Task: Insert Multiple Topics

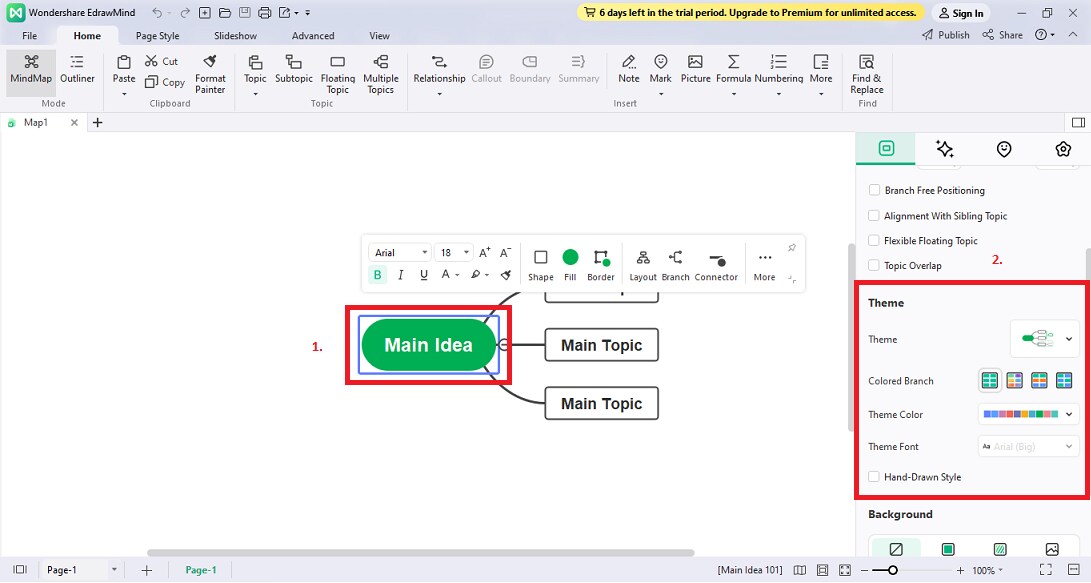Action: pos(381,74)
